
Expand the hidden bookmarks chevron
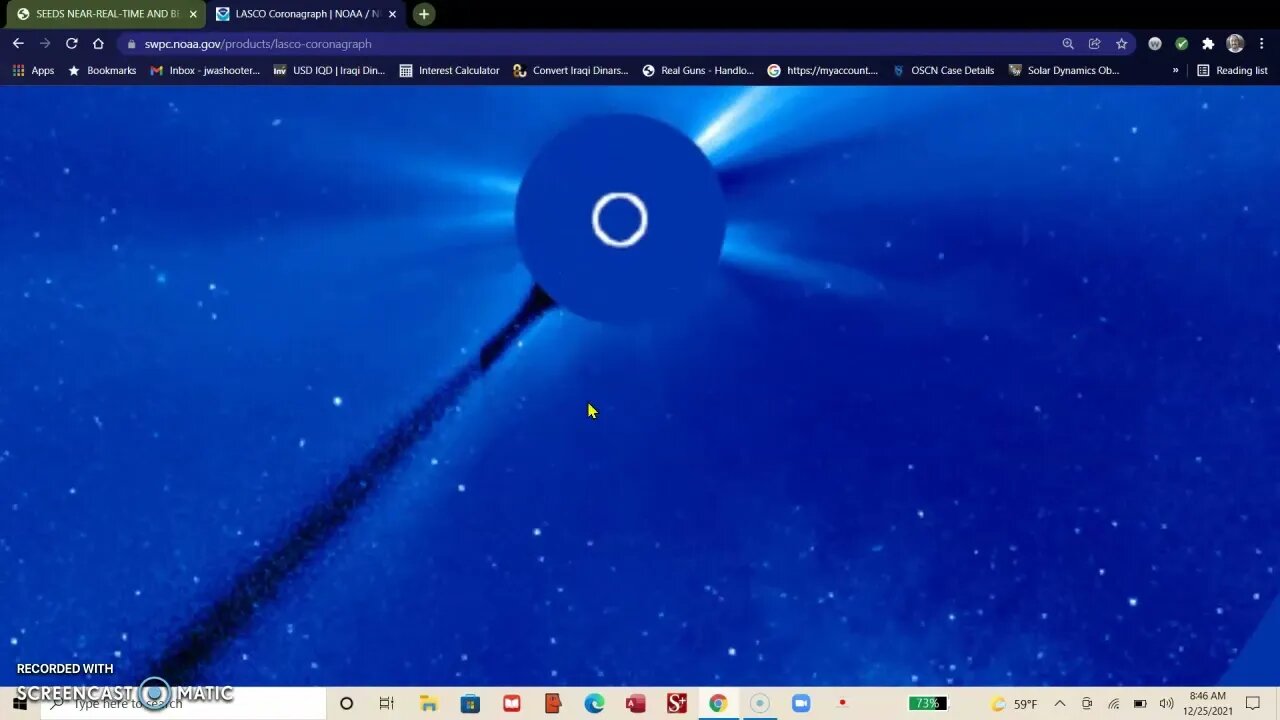pos(1175,71)
